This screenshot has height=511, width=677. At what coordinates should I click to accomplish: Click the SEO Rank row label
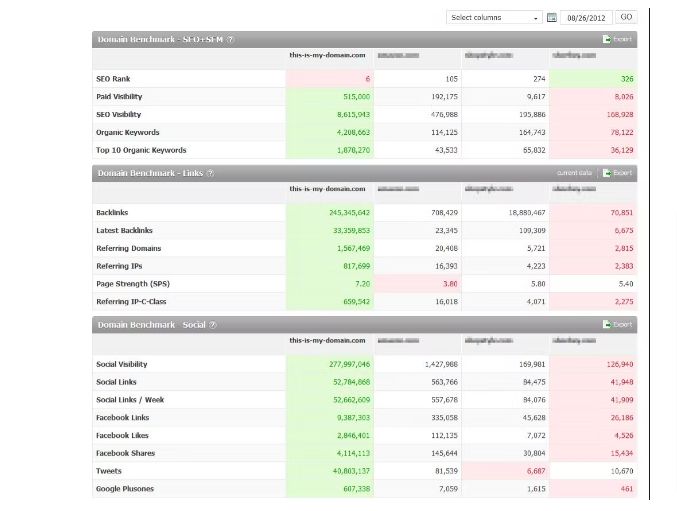tap(113, 79)
